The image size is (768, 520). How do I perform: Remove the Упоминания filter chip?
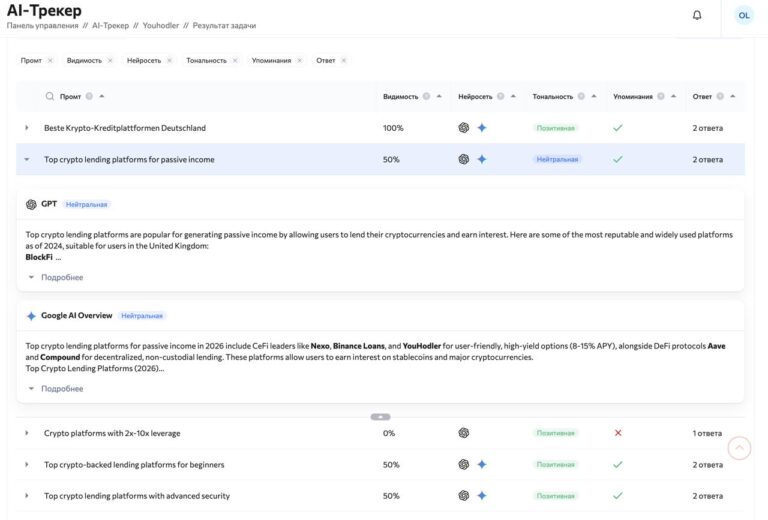[301, 61]
